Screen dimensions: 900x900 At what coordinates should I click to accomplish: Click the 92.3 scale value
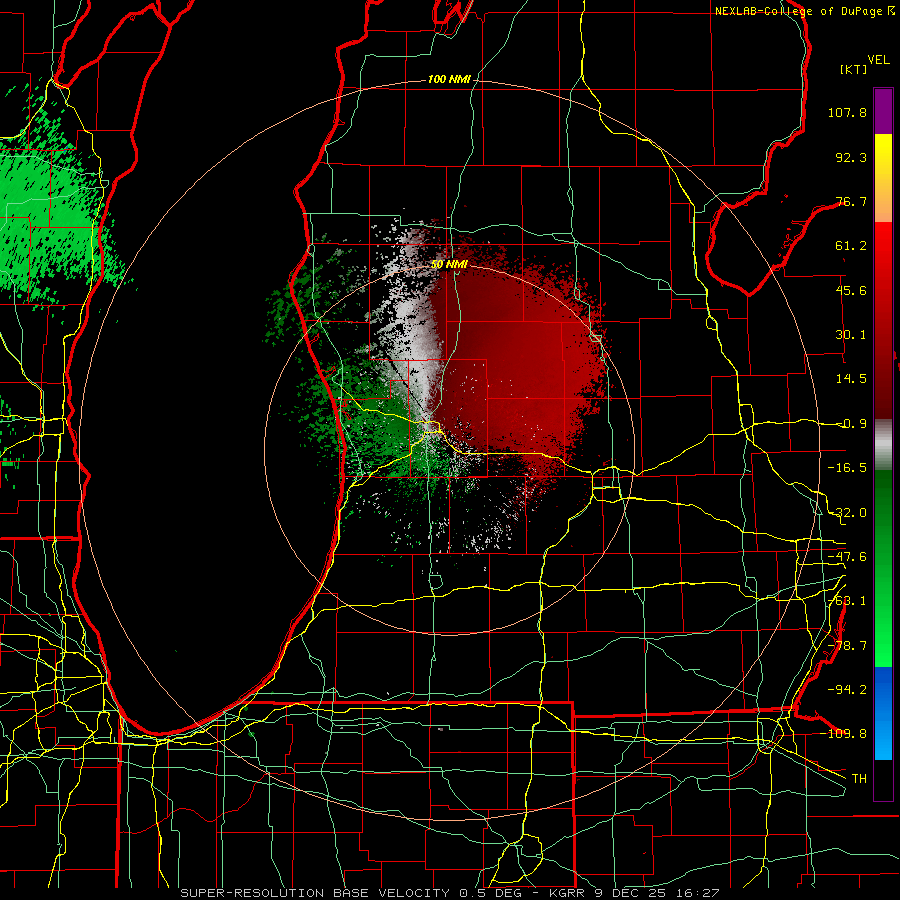tap(851, 157)
